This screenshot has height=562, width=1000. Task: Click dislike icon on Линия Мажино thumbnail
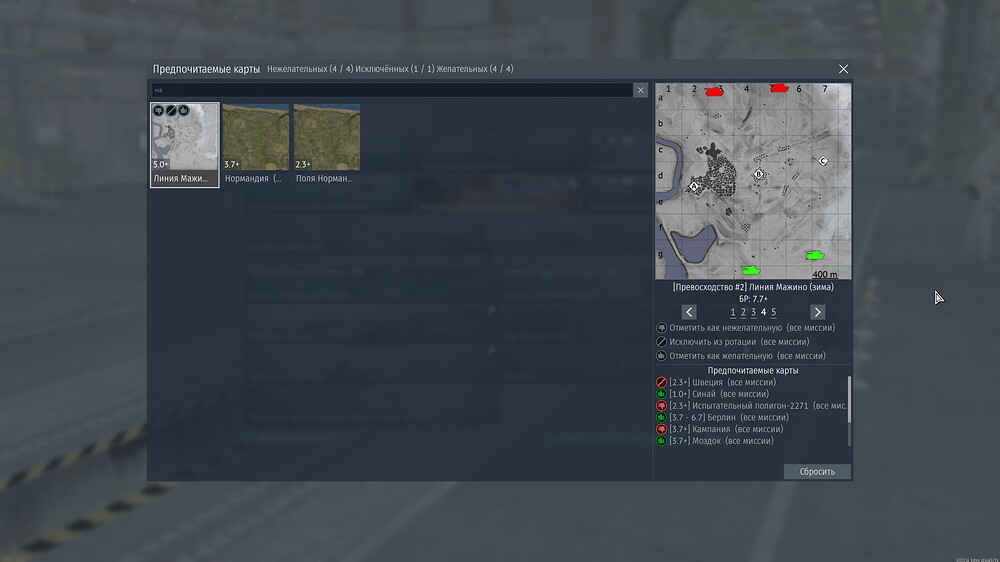point(158,110)
